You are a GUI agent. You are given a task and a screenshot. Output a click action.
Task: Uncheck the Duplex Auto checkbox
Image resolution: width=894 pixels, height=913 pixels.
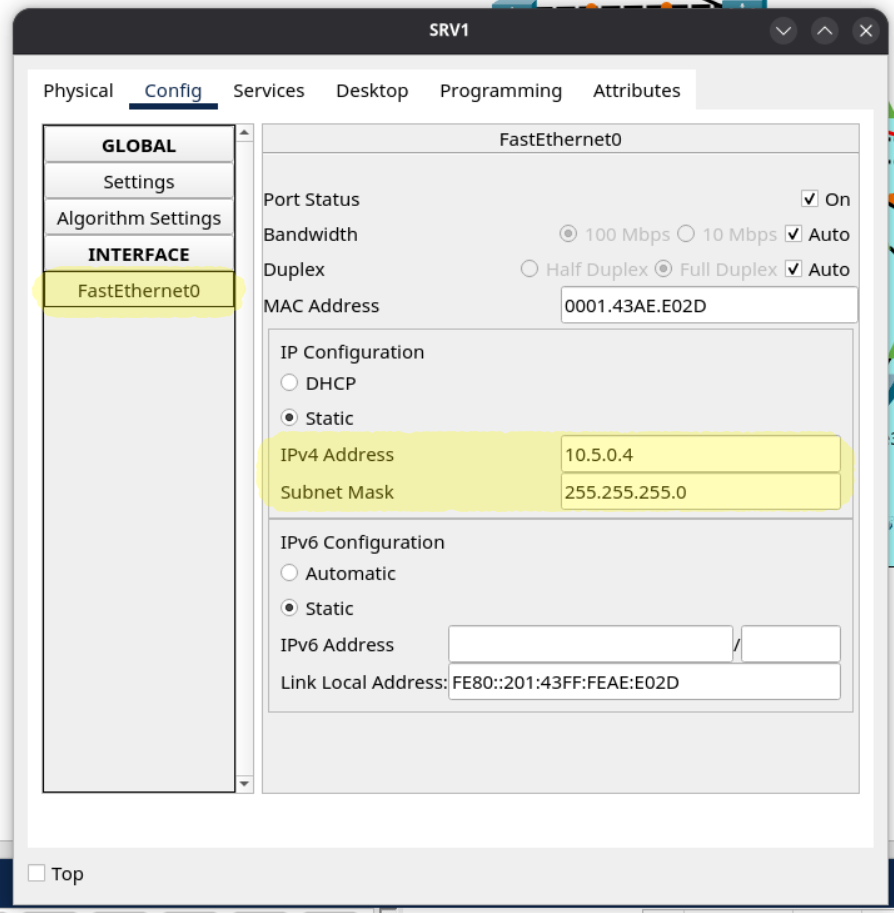pyautogui.click(x=794, y=270)
